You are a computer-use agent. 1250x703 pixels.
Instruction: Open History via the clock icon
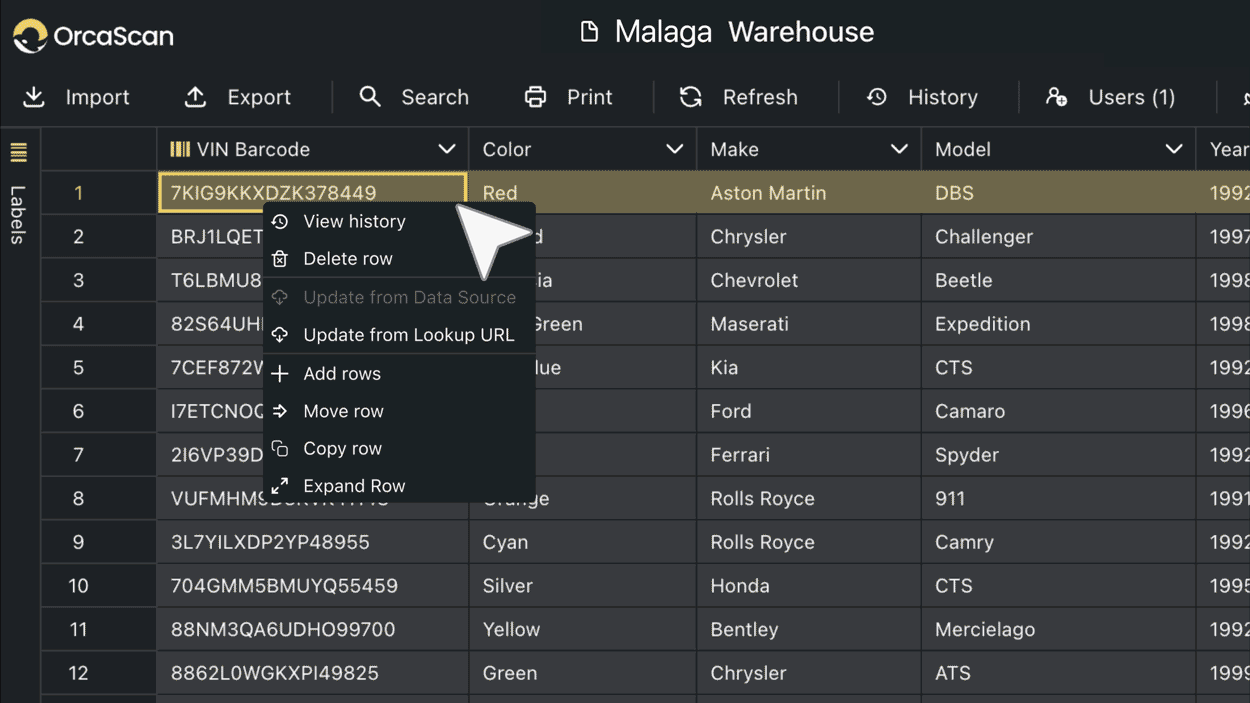coord(877,97)
